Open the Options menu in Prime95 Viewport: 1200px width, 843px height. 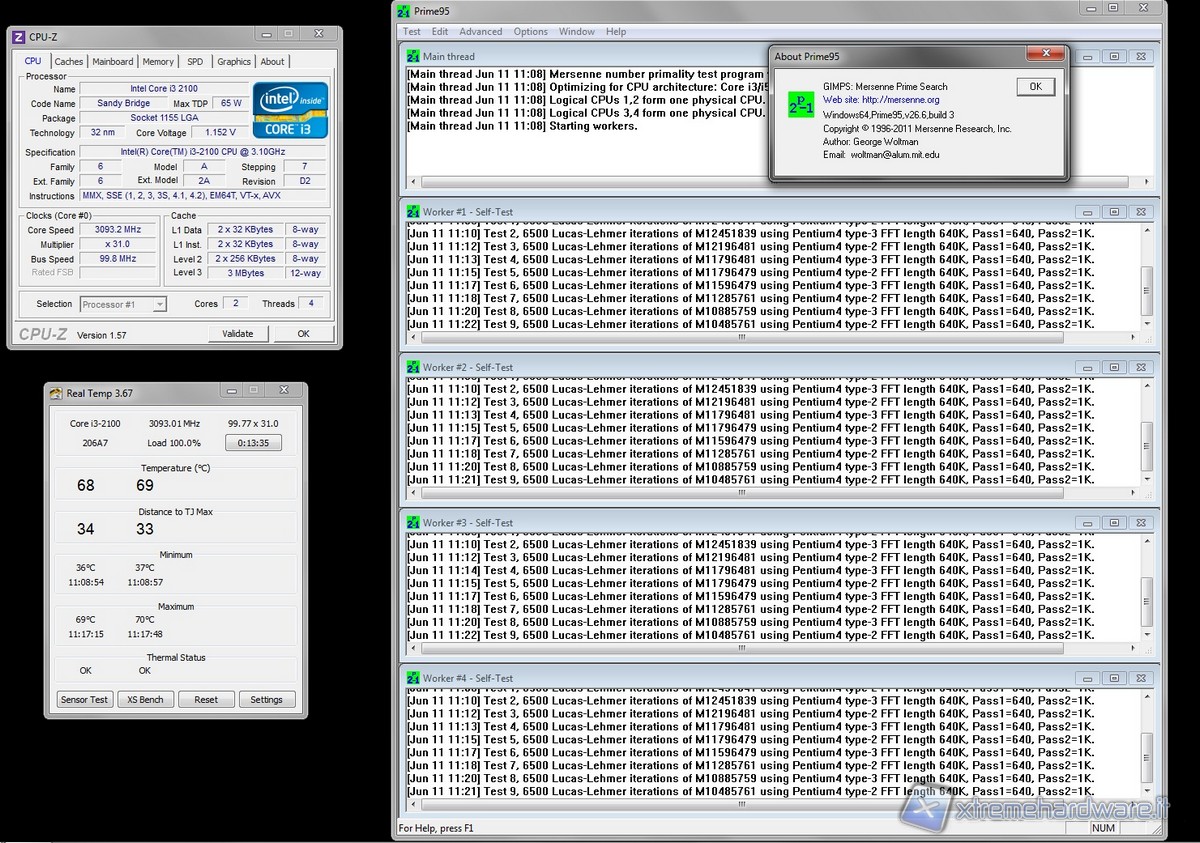530,31
